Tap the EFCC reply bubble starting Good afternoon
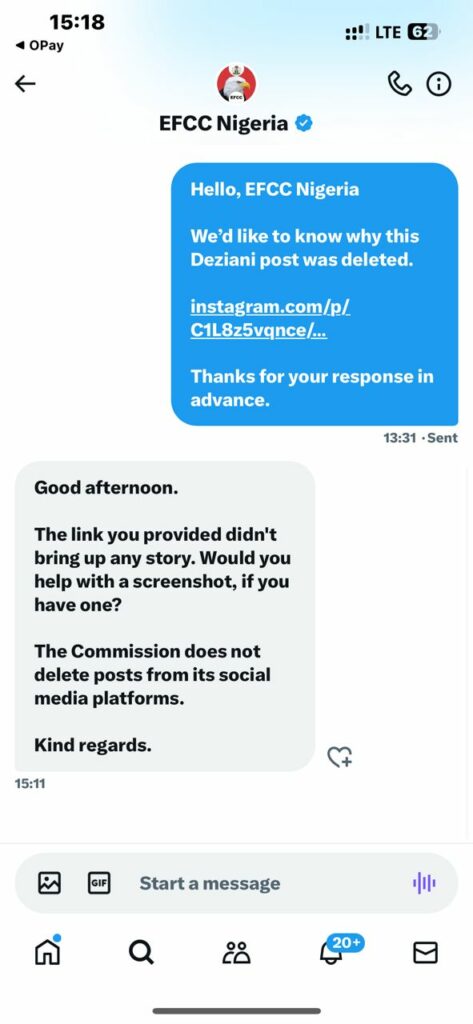Image resolution: width=473 pixels, height=1024 pixels. 165,616
